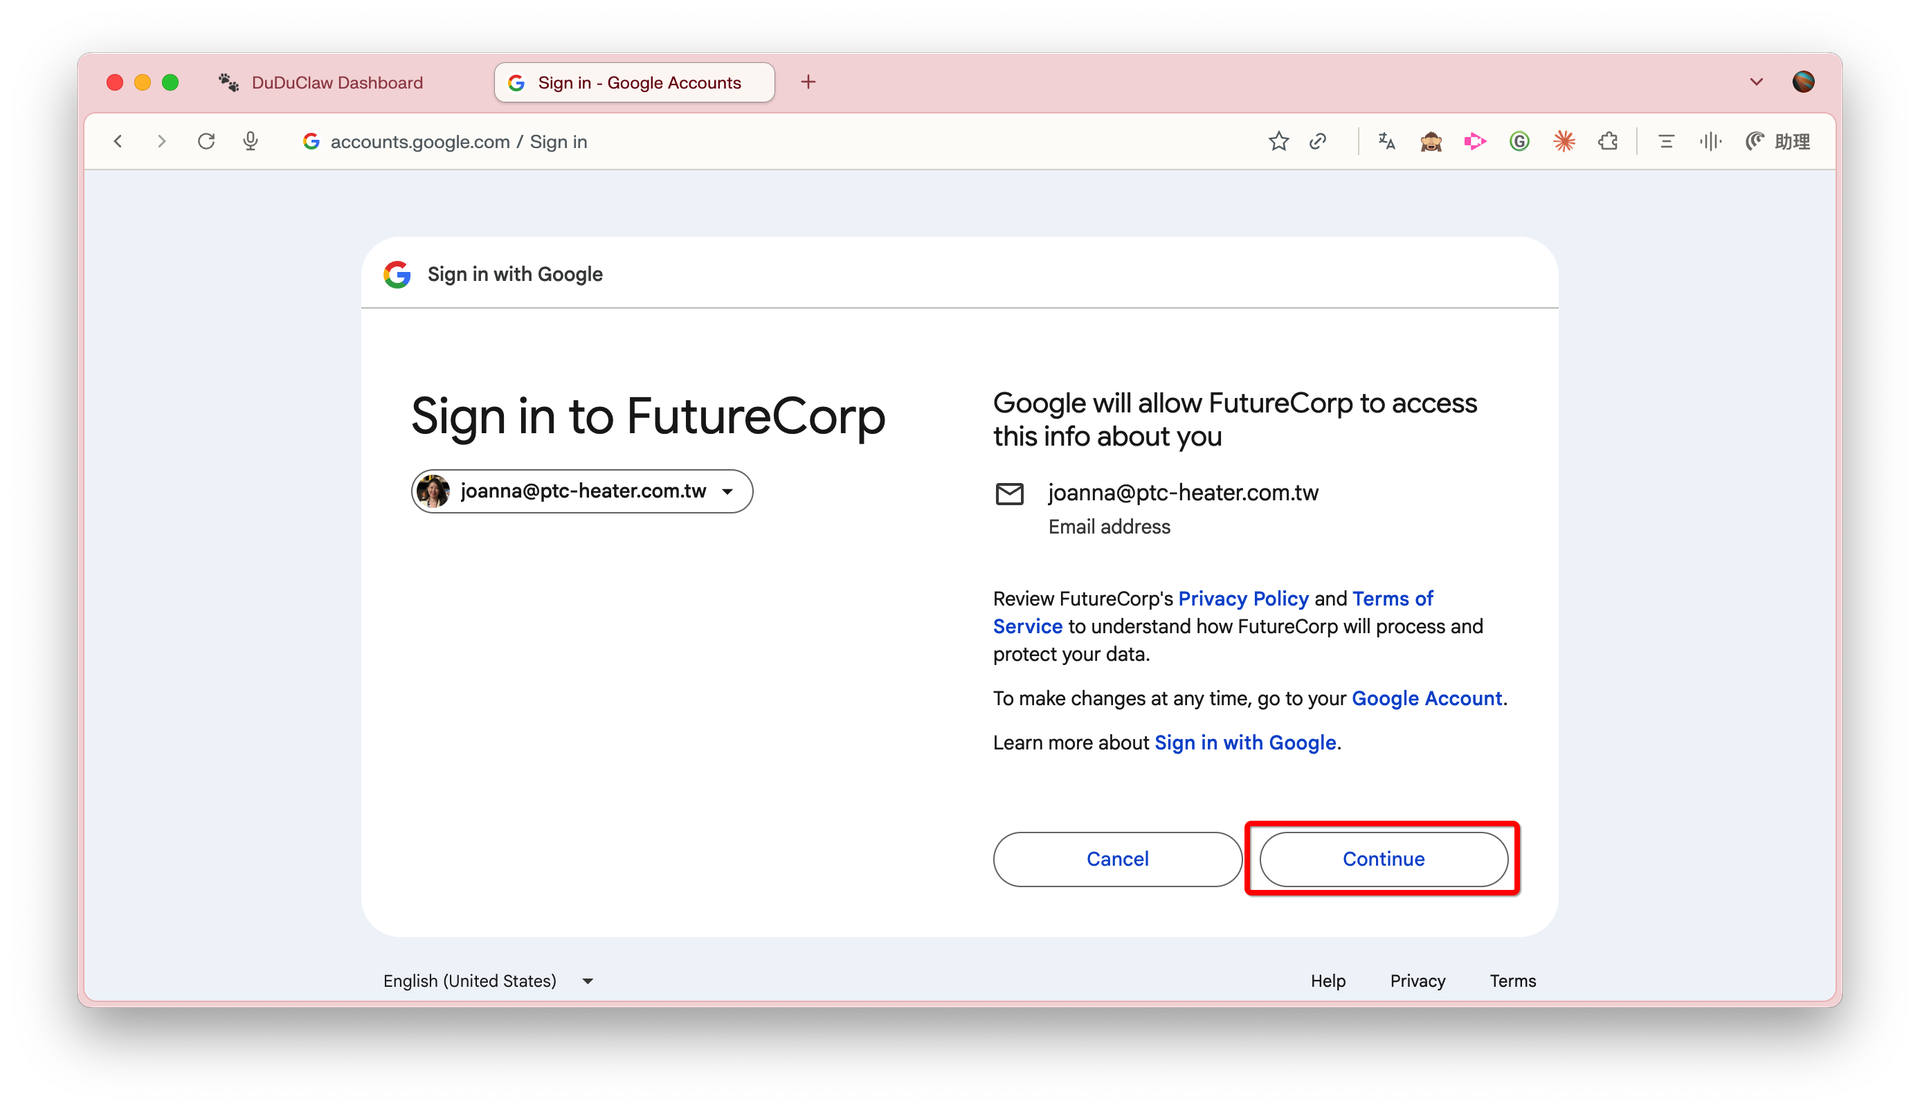Open the green Grammarly extension
Viewport: 1920px width, 1110px height.
[x=1519, y=141]
